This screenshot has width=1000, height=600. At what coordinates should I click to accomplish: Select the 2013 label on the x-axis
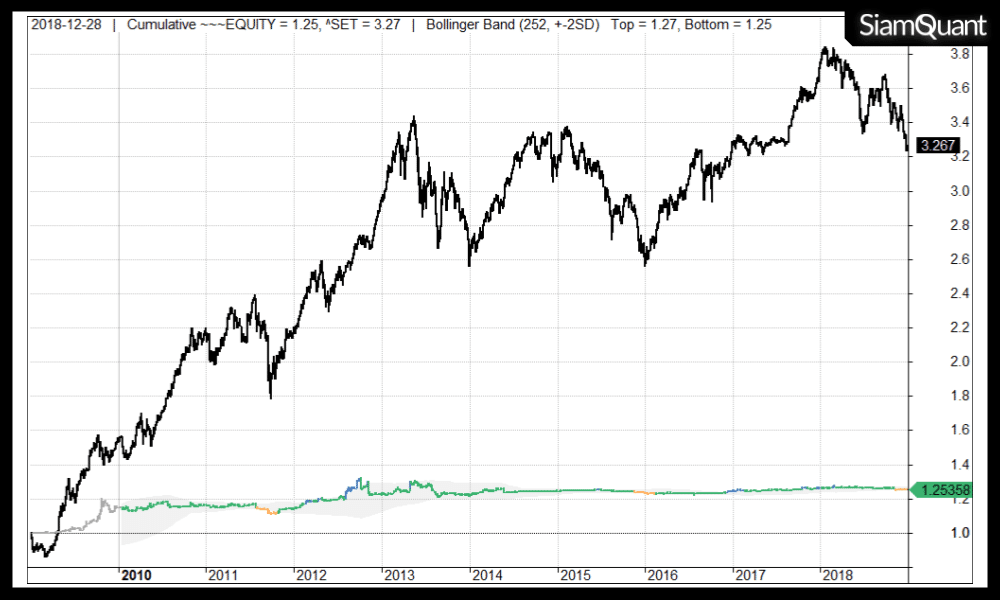399,575
